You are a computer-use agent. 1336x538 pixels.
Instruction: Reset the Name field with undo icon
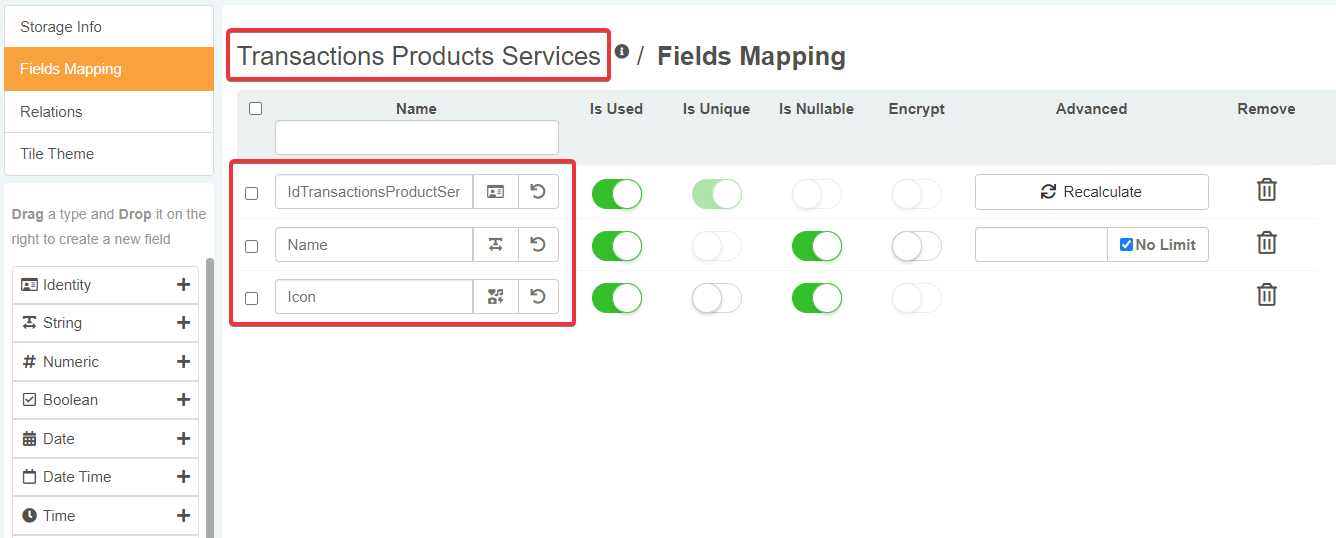point(538,244)
